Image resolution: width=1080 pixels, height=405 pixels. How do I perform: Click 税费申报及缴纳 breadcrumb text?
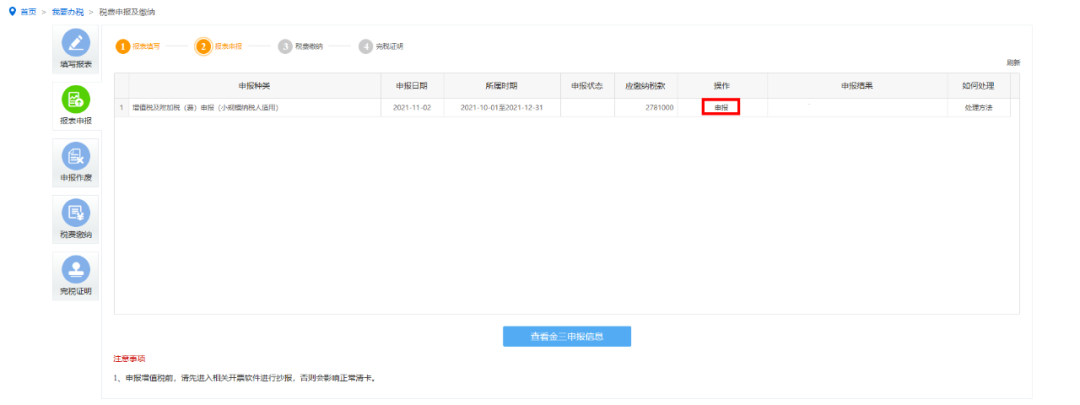(127, 12)
